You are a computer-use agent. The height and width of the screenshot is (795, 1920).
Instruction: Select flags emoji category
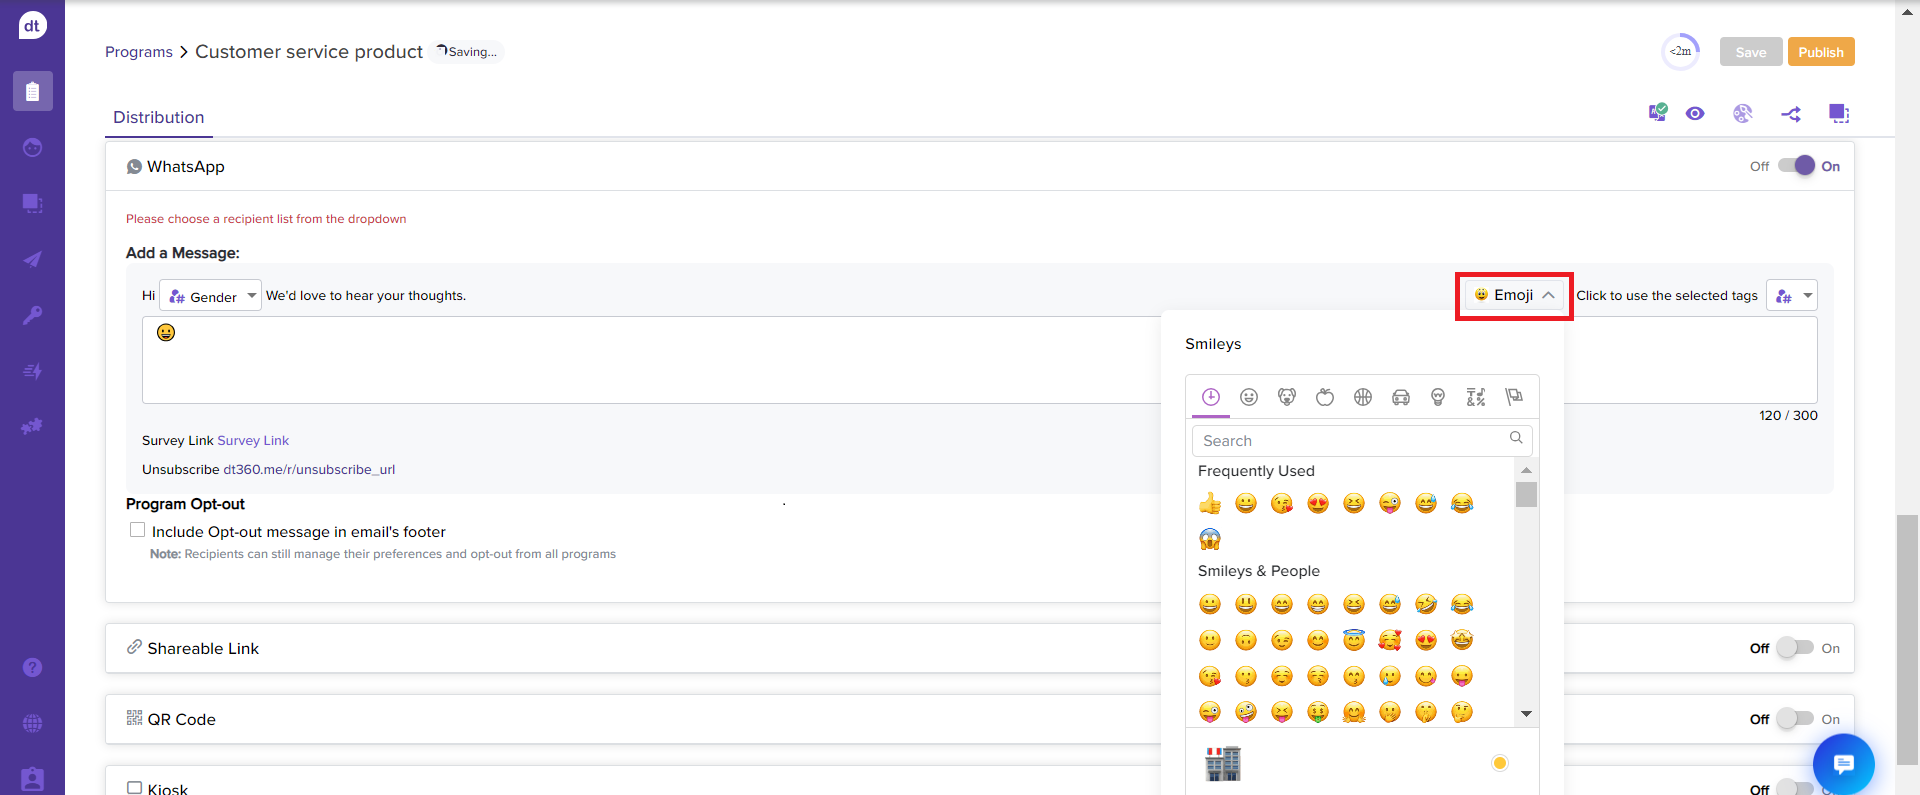click(x=1514, y=397)
